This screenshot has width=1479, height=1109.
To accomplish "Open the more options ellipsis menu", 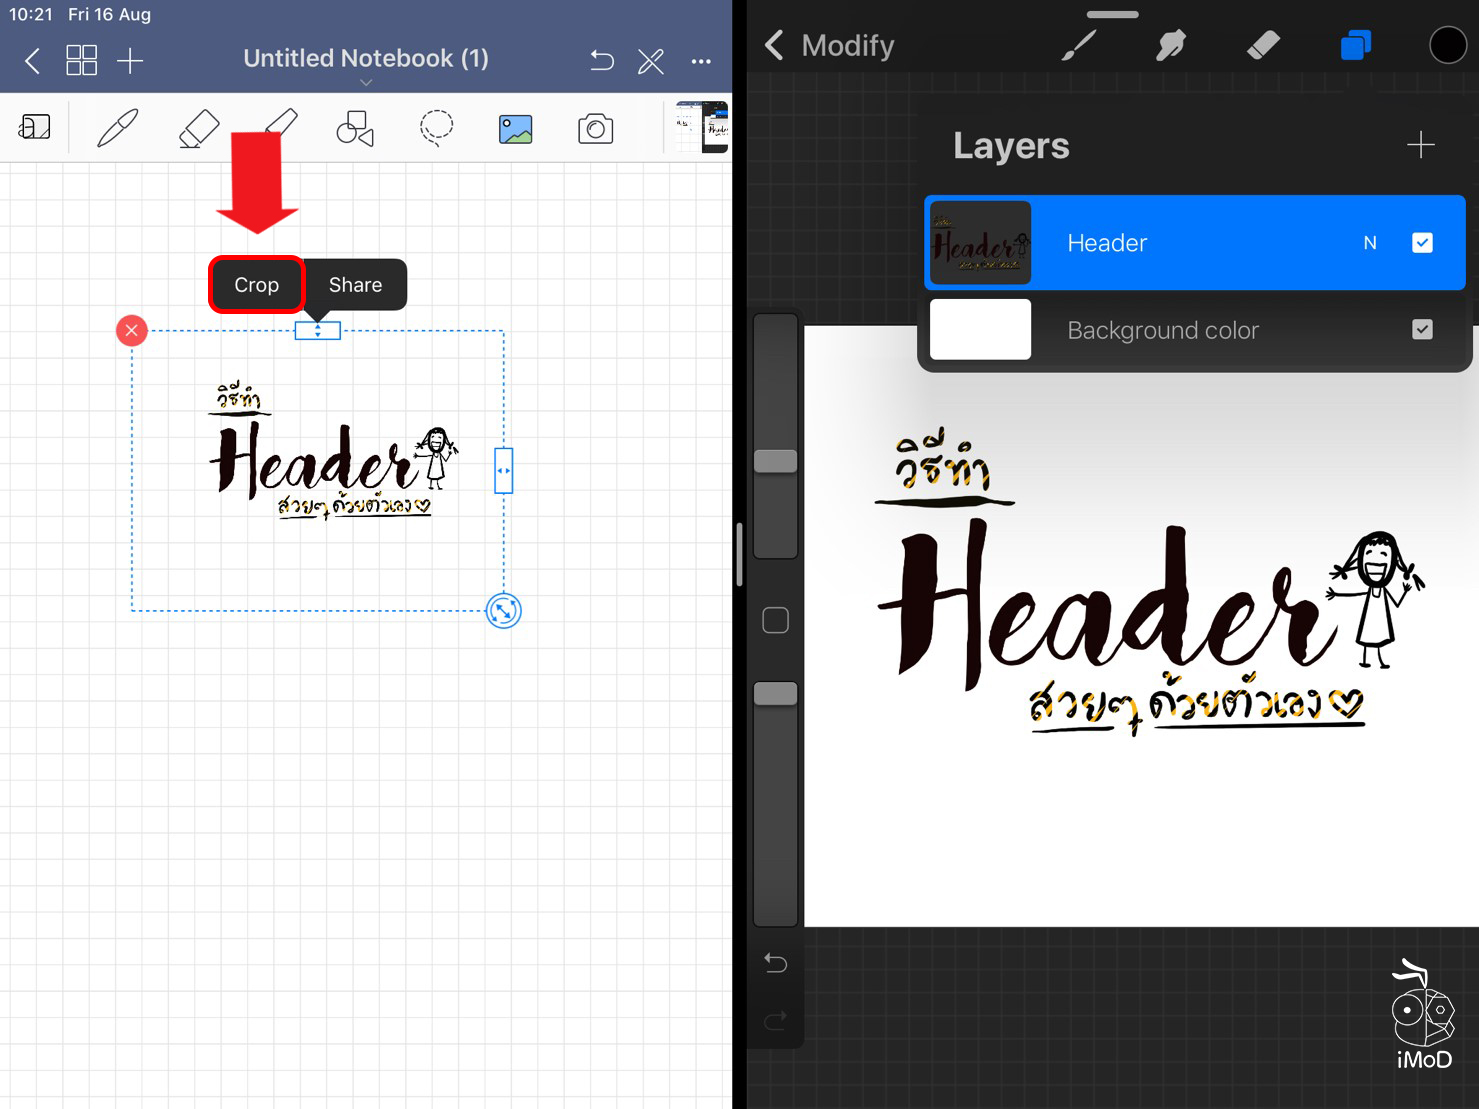I will (700, 60).
